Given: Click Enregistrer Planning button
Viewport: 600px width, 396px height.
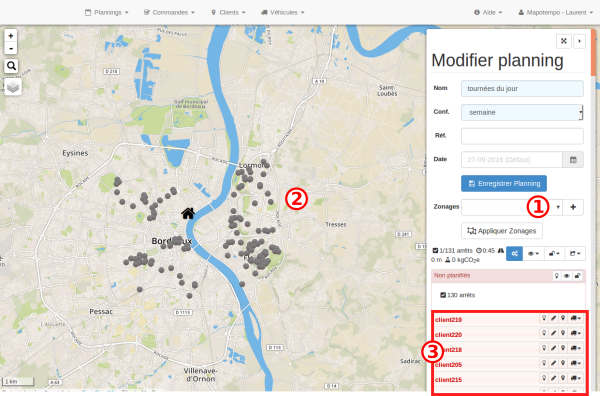Looking at the screenshot, I should click(504, 183).
